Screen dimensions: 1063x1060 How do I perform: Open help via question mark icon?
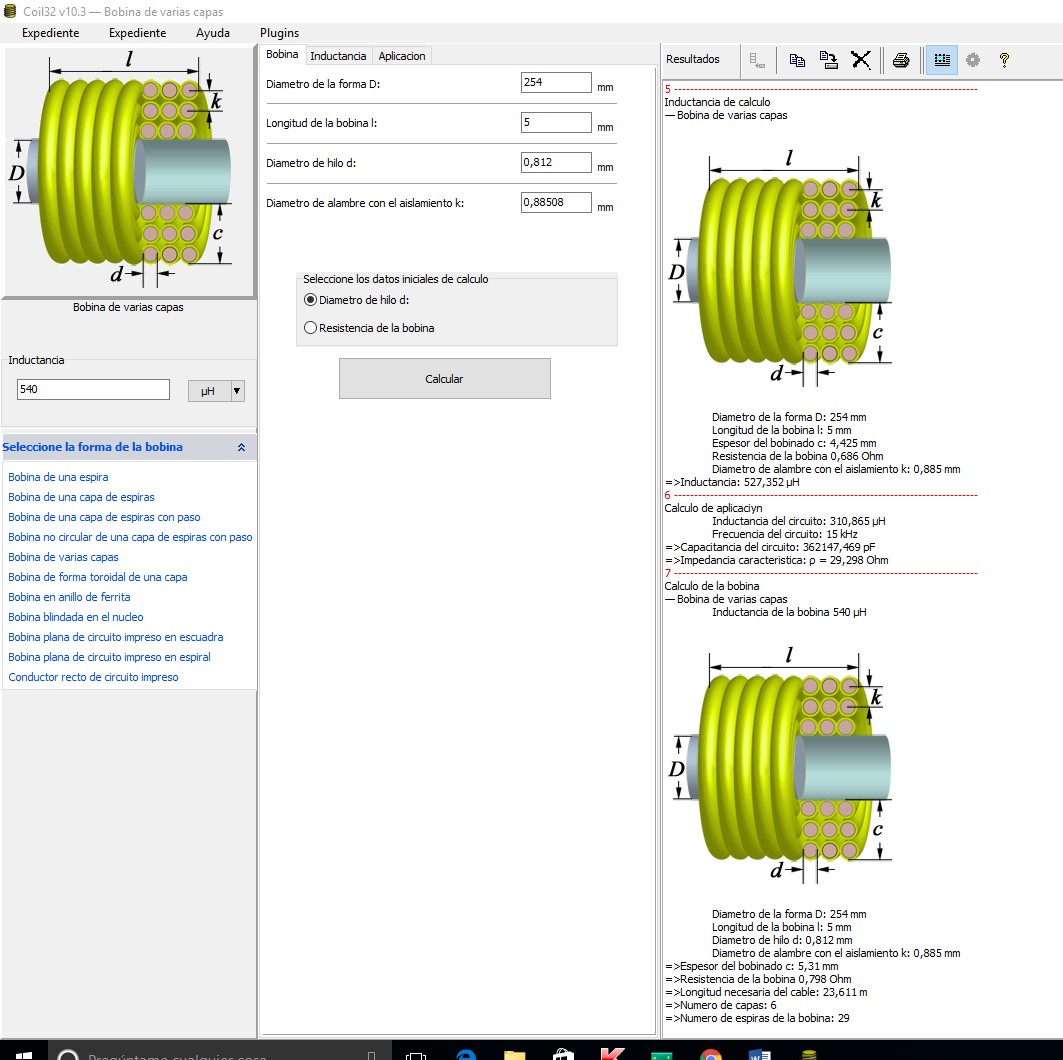[1004, 60]
